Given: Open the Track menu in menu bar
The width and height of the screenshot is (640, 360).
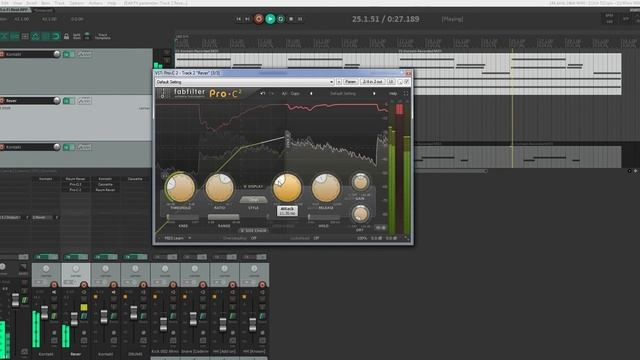Looking at the screenshot, I should coord(60,3).
